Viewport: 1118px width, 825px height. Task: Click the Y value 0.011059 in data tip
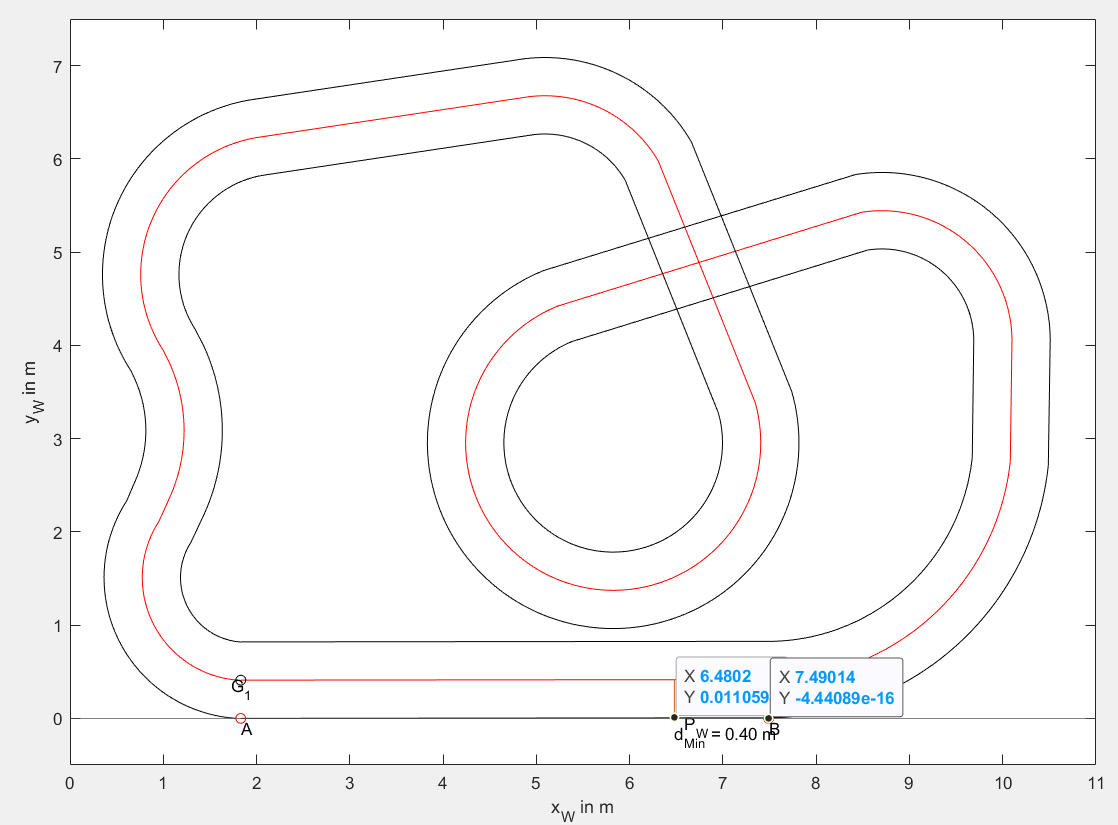click(x=734, y=697)
